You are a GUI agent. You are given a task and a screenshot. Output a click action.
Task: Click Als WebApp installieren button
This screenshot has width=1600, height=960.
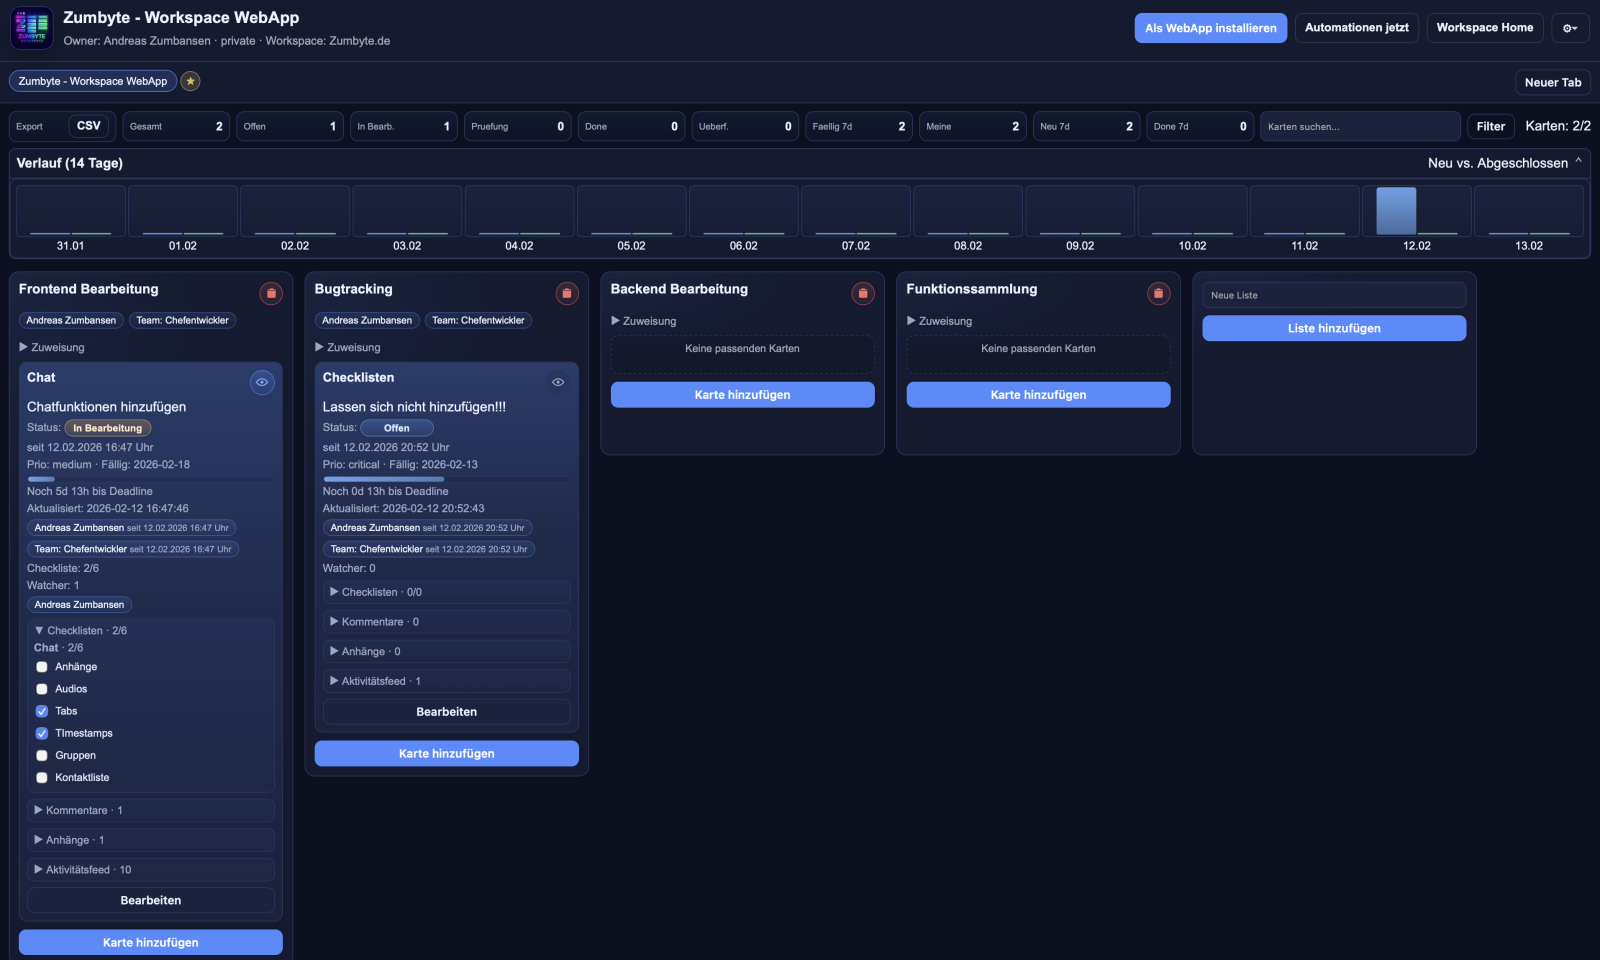1210,28
